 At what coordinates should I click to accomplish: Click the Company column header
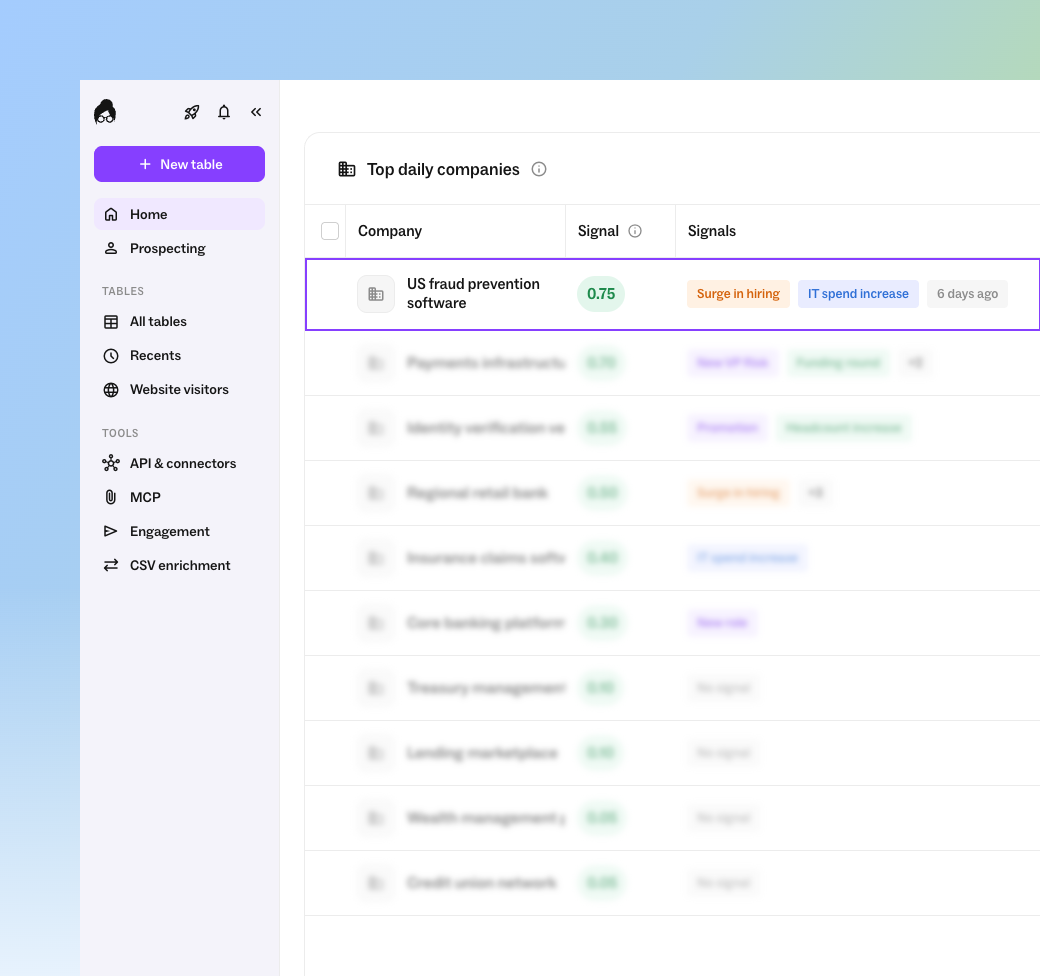(390, 231)
